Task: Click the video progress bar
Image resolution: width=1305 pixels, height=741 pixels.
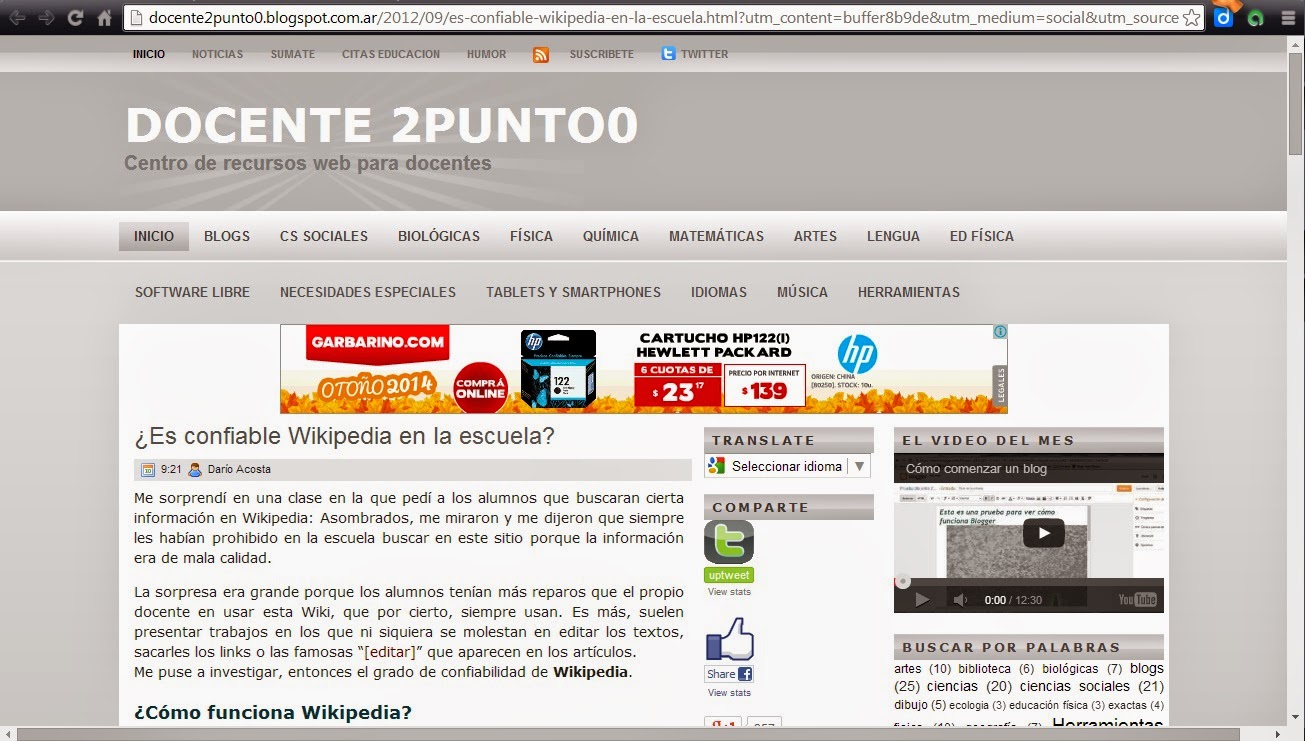Action: click(x=1029, y=581)
